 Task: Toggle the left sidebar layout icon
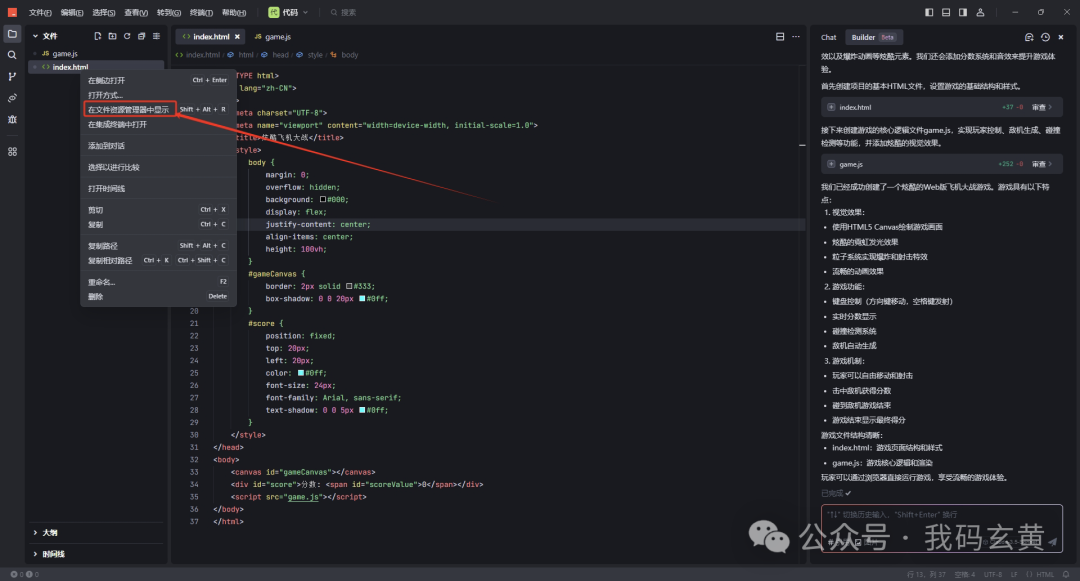(929, 12)
